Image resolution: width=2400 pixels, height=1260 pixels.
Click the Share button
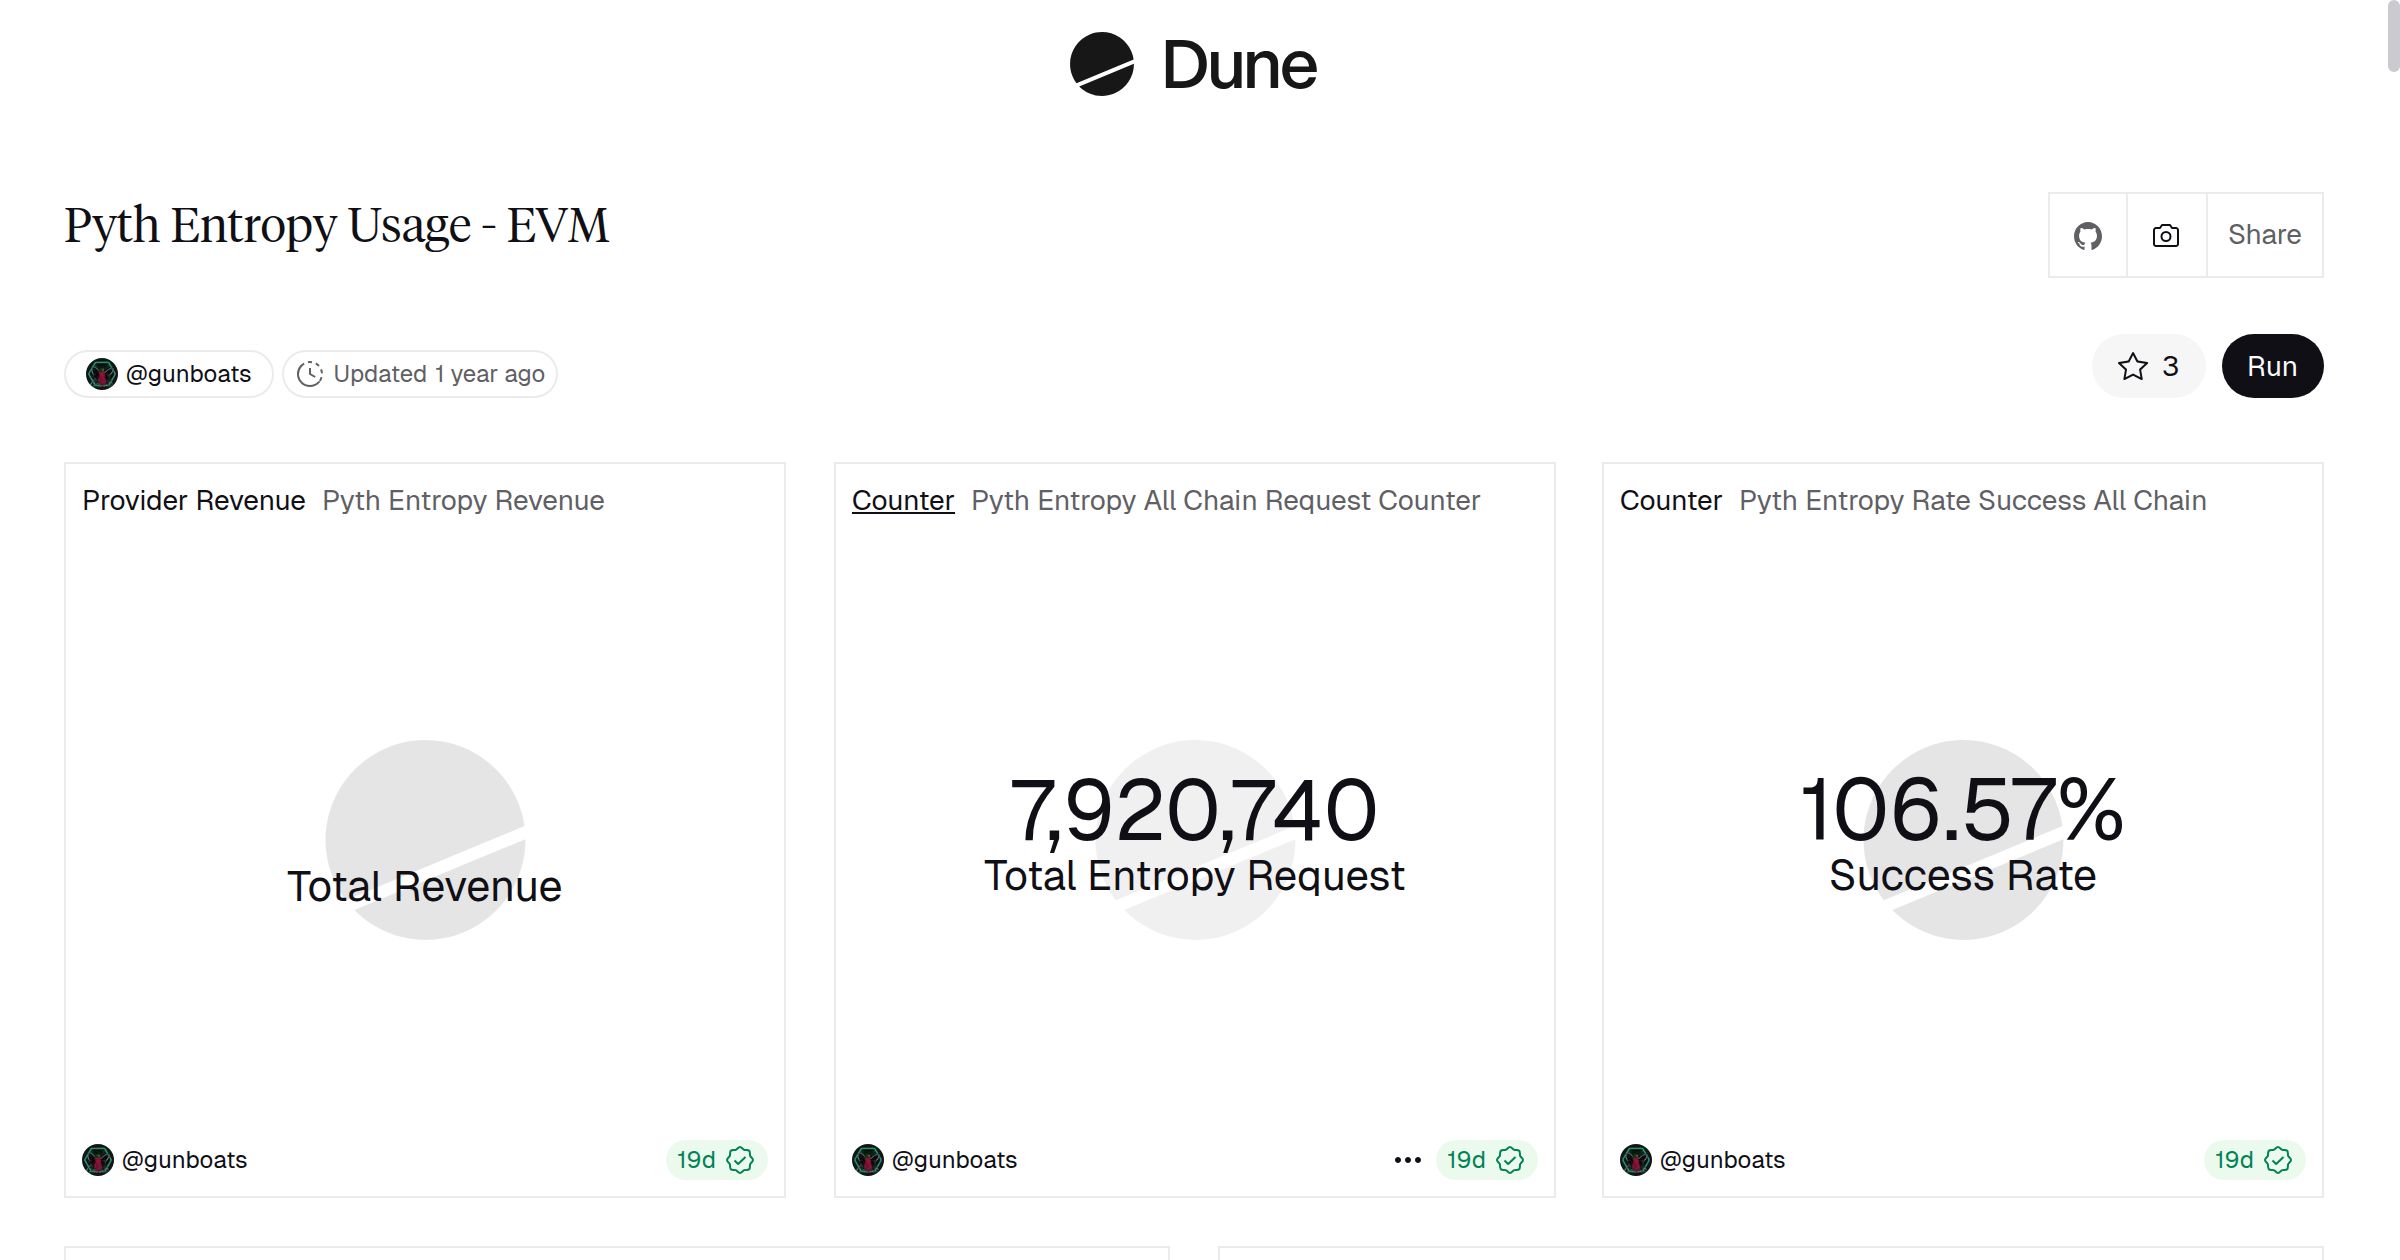[x=2264, y=235]
